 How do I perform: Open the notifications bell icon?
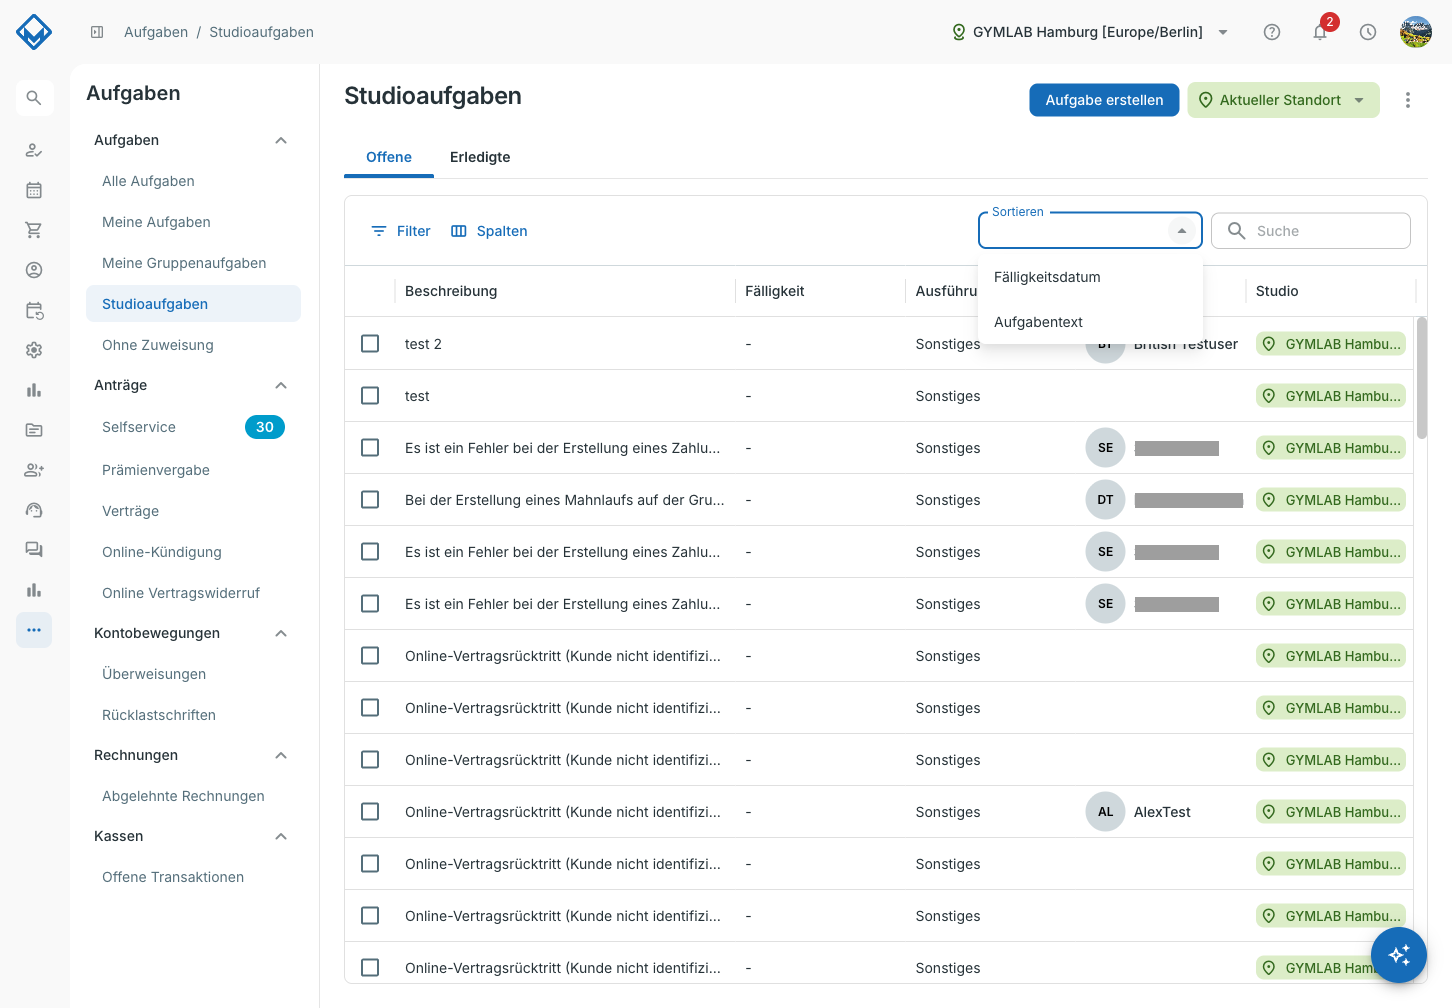click(x=1320, y=32)
